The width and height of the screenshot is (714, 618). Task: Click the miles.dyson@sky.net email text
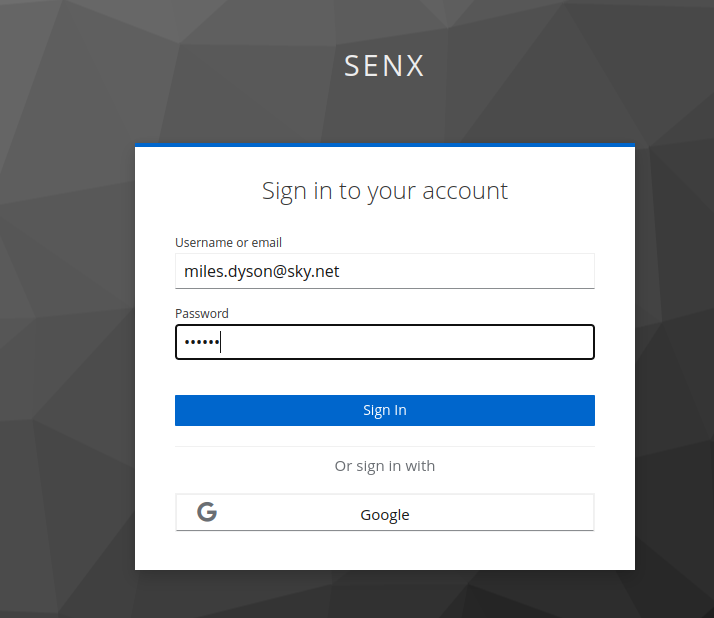coord(262,271)
